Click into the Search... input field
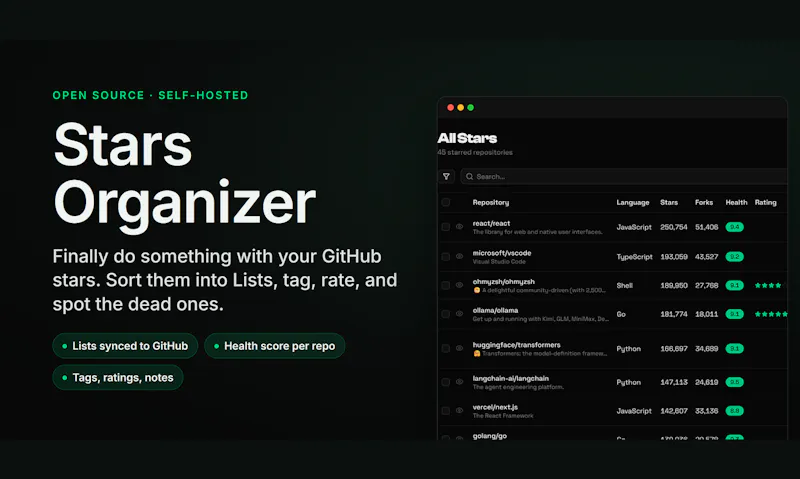 (x=623, y=177)
